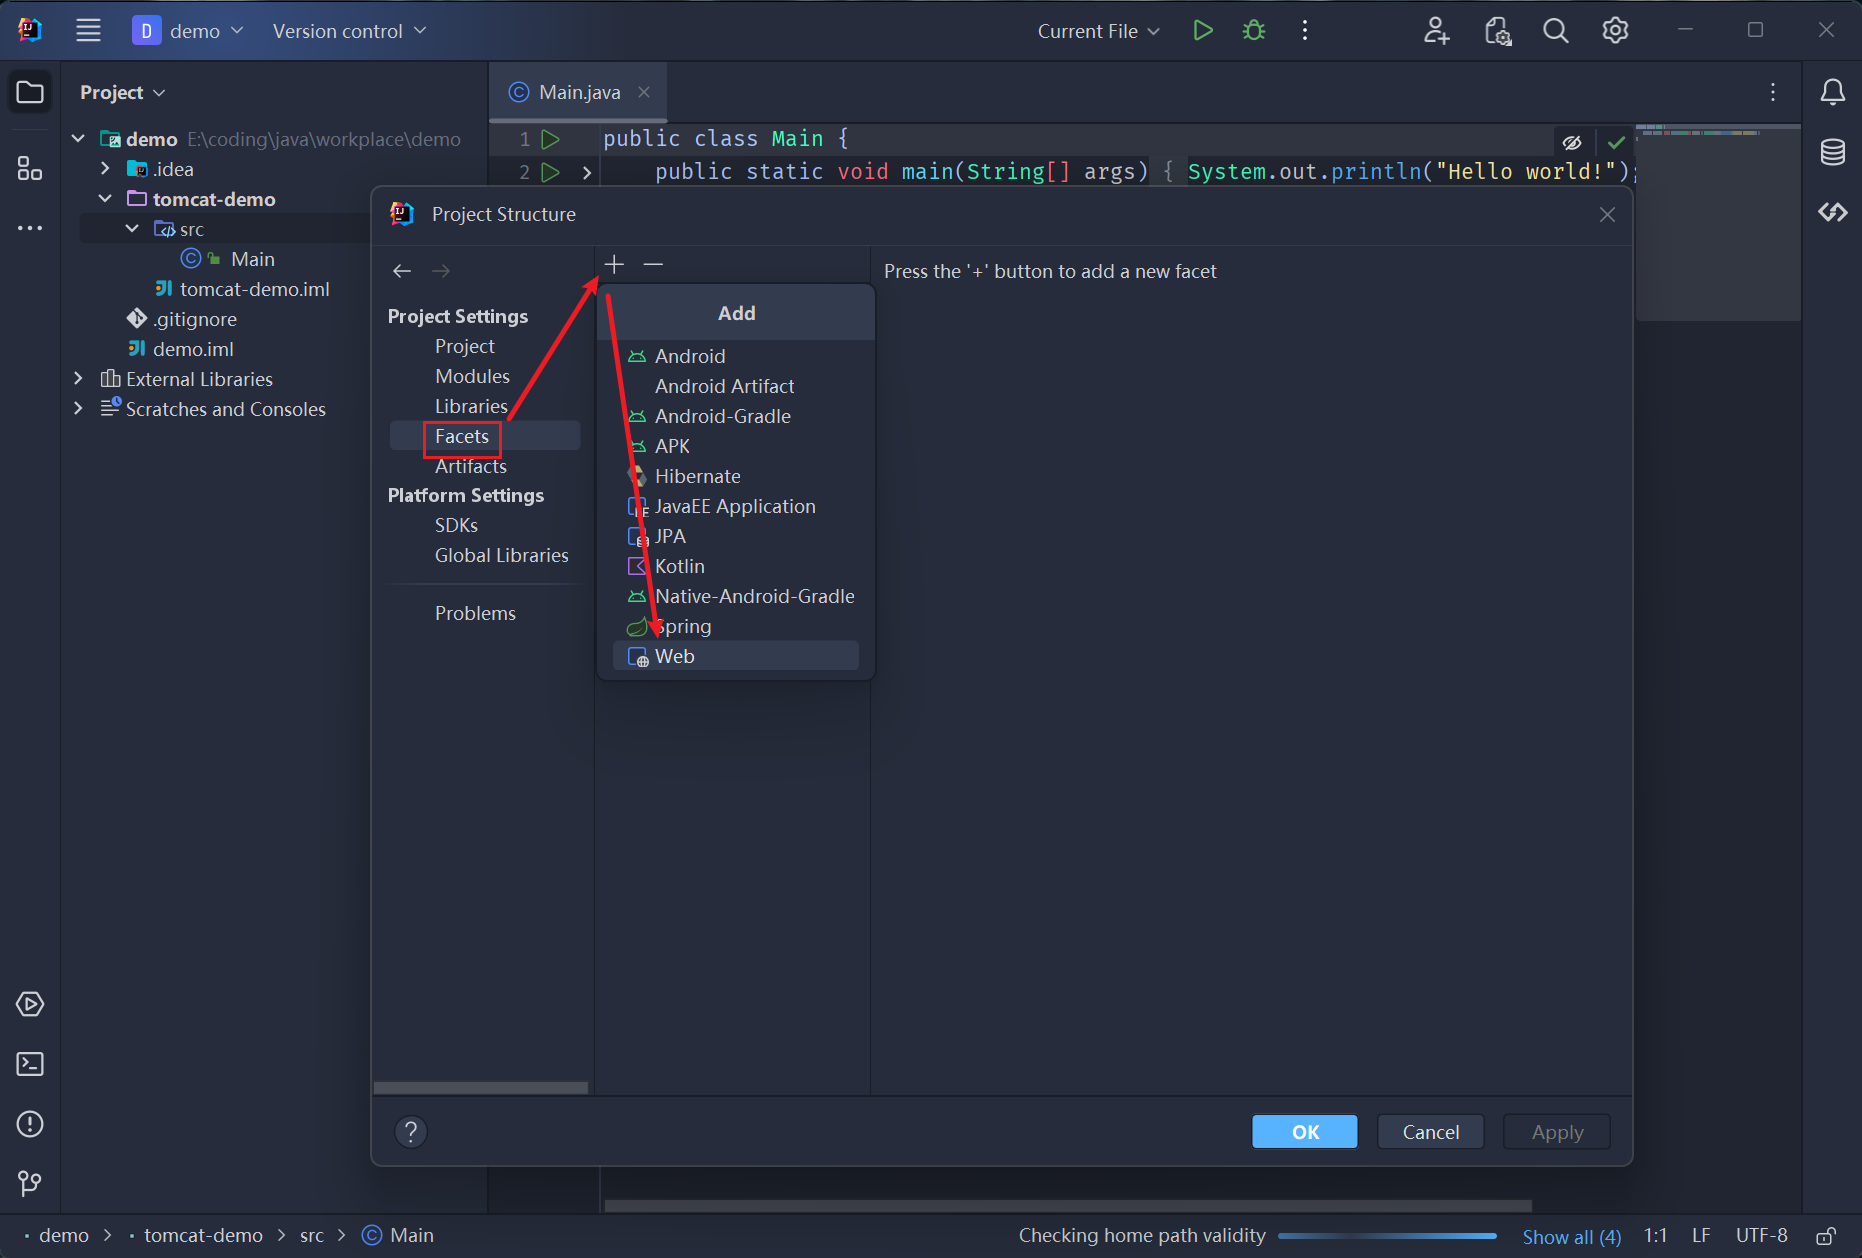This screenshot has height=1258, width=1862.
Task: Open Artifacts settings page
Action: [x=470, y=466]
